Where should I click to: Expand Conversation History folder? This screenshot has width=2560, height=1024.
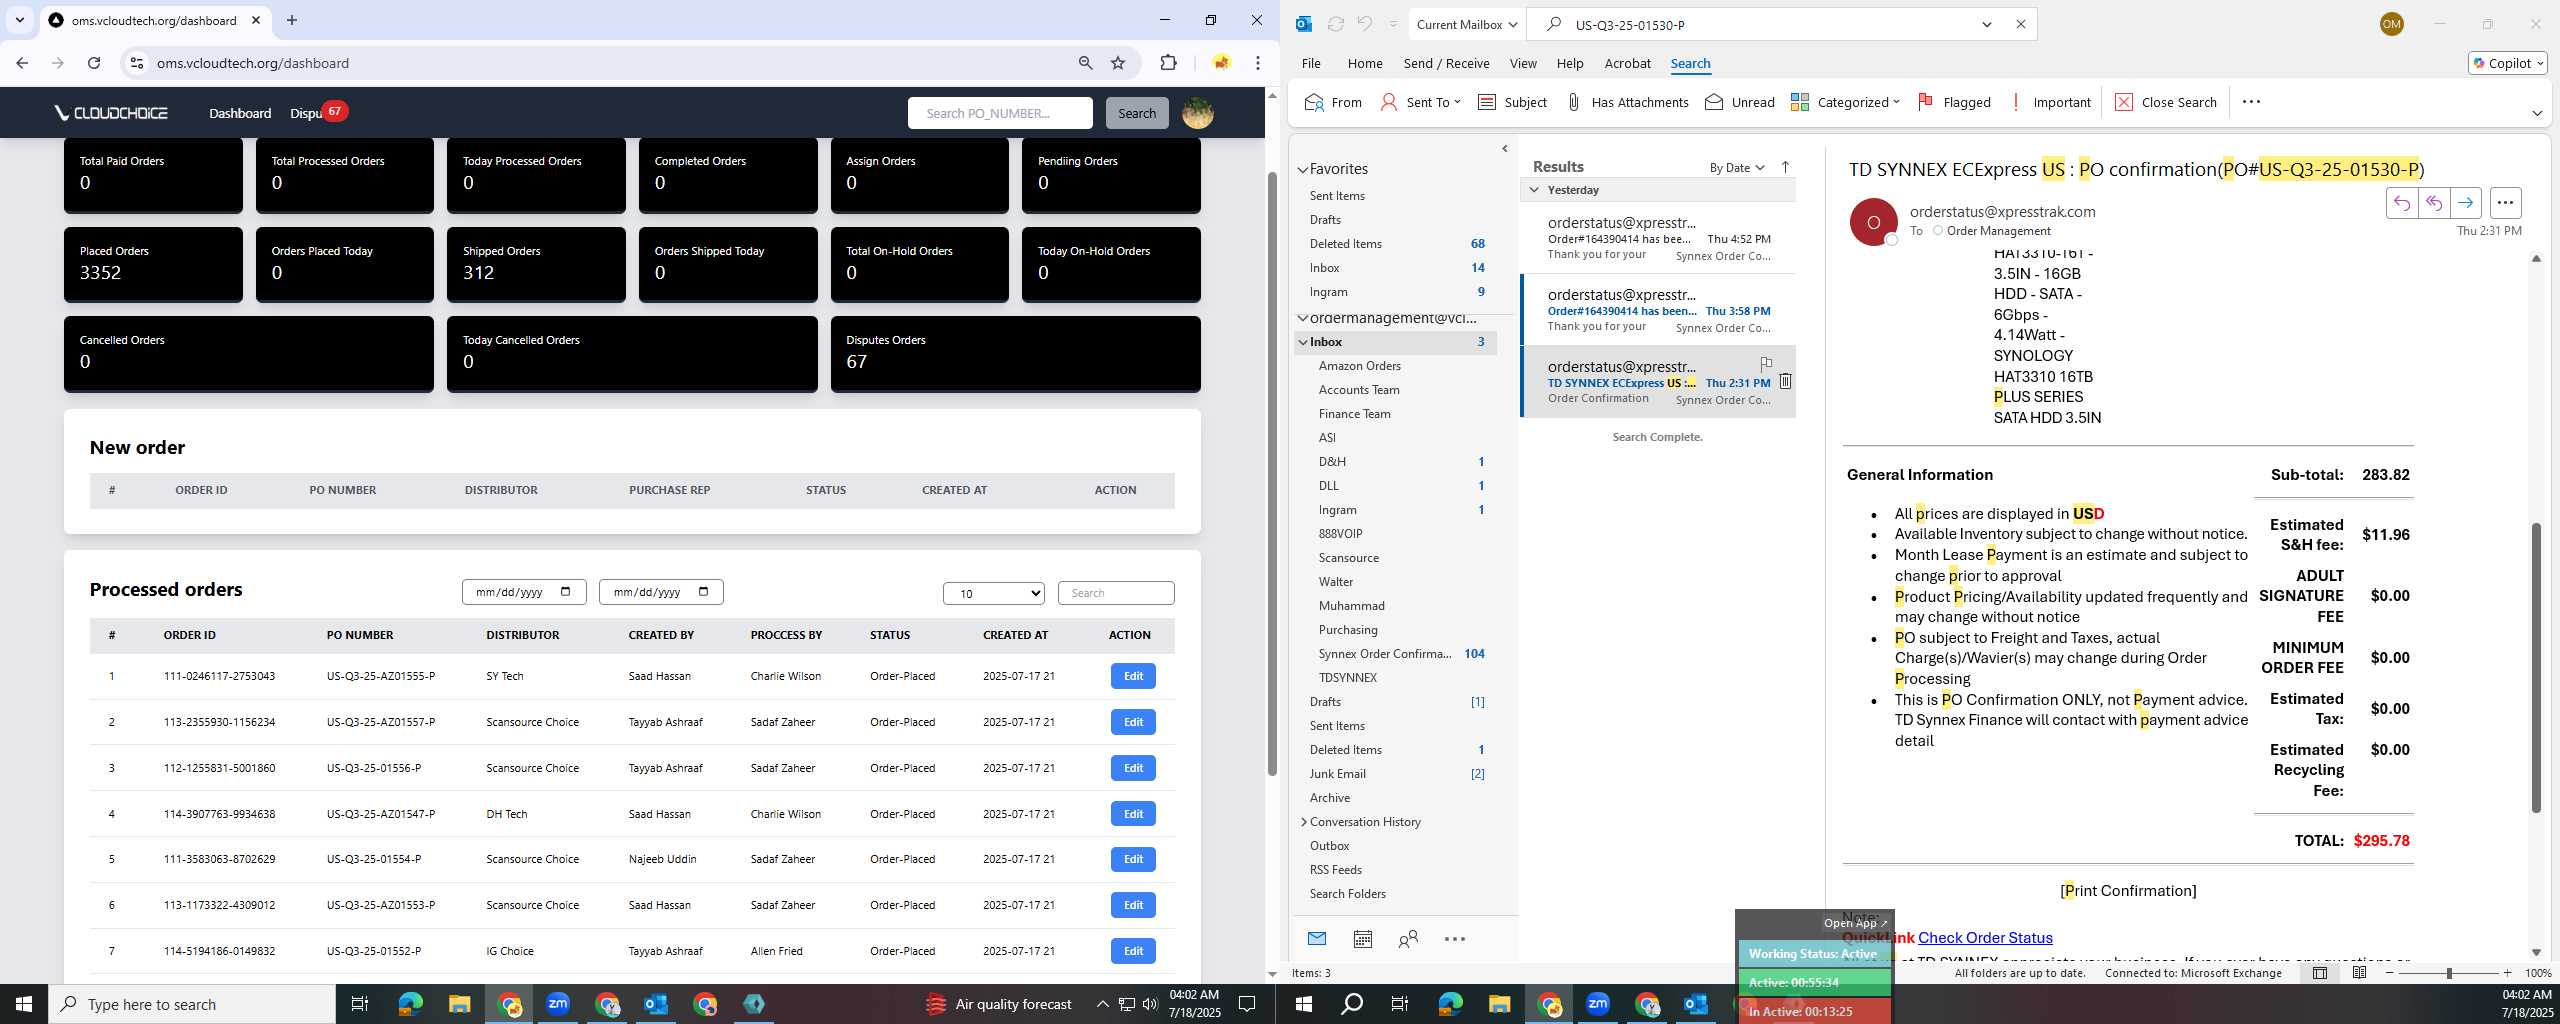tap(1303, 822)
